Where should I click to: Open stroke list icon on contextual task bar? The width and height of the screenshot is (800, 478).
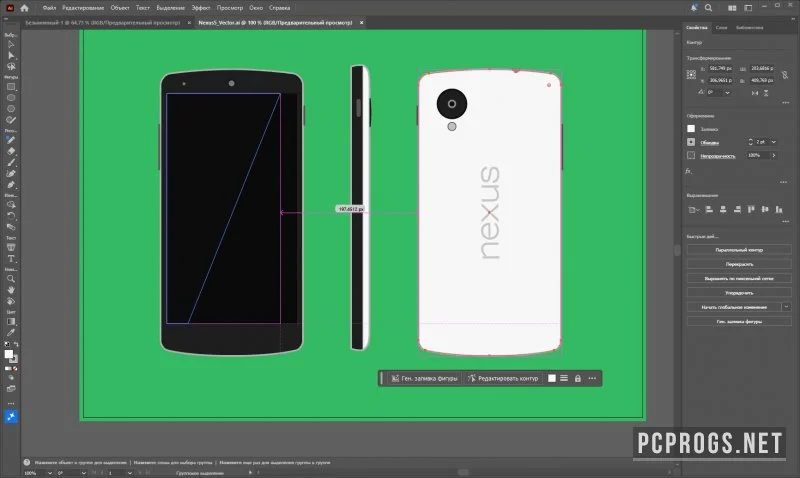(564, 379)
